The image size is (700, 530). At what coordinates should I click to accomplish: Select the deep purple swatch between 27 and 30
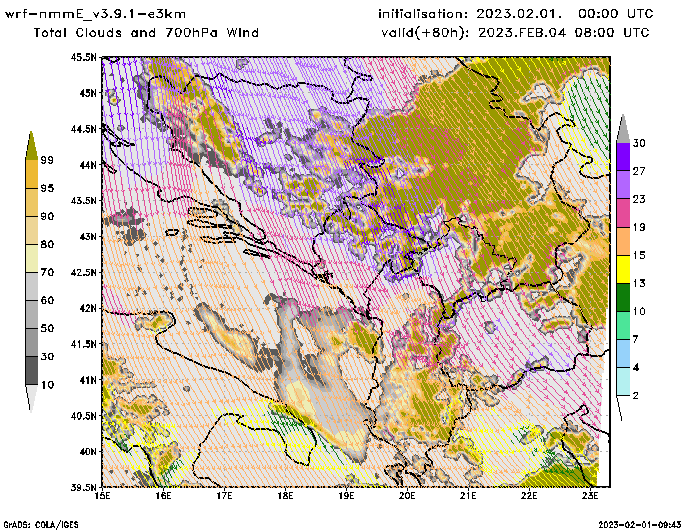pyautogui.click(x=623, y=157)
